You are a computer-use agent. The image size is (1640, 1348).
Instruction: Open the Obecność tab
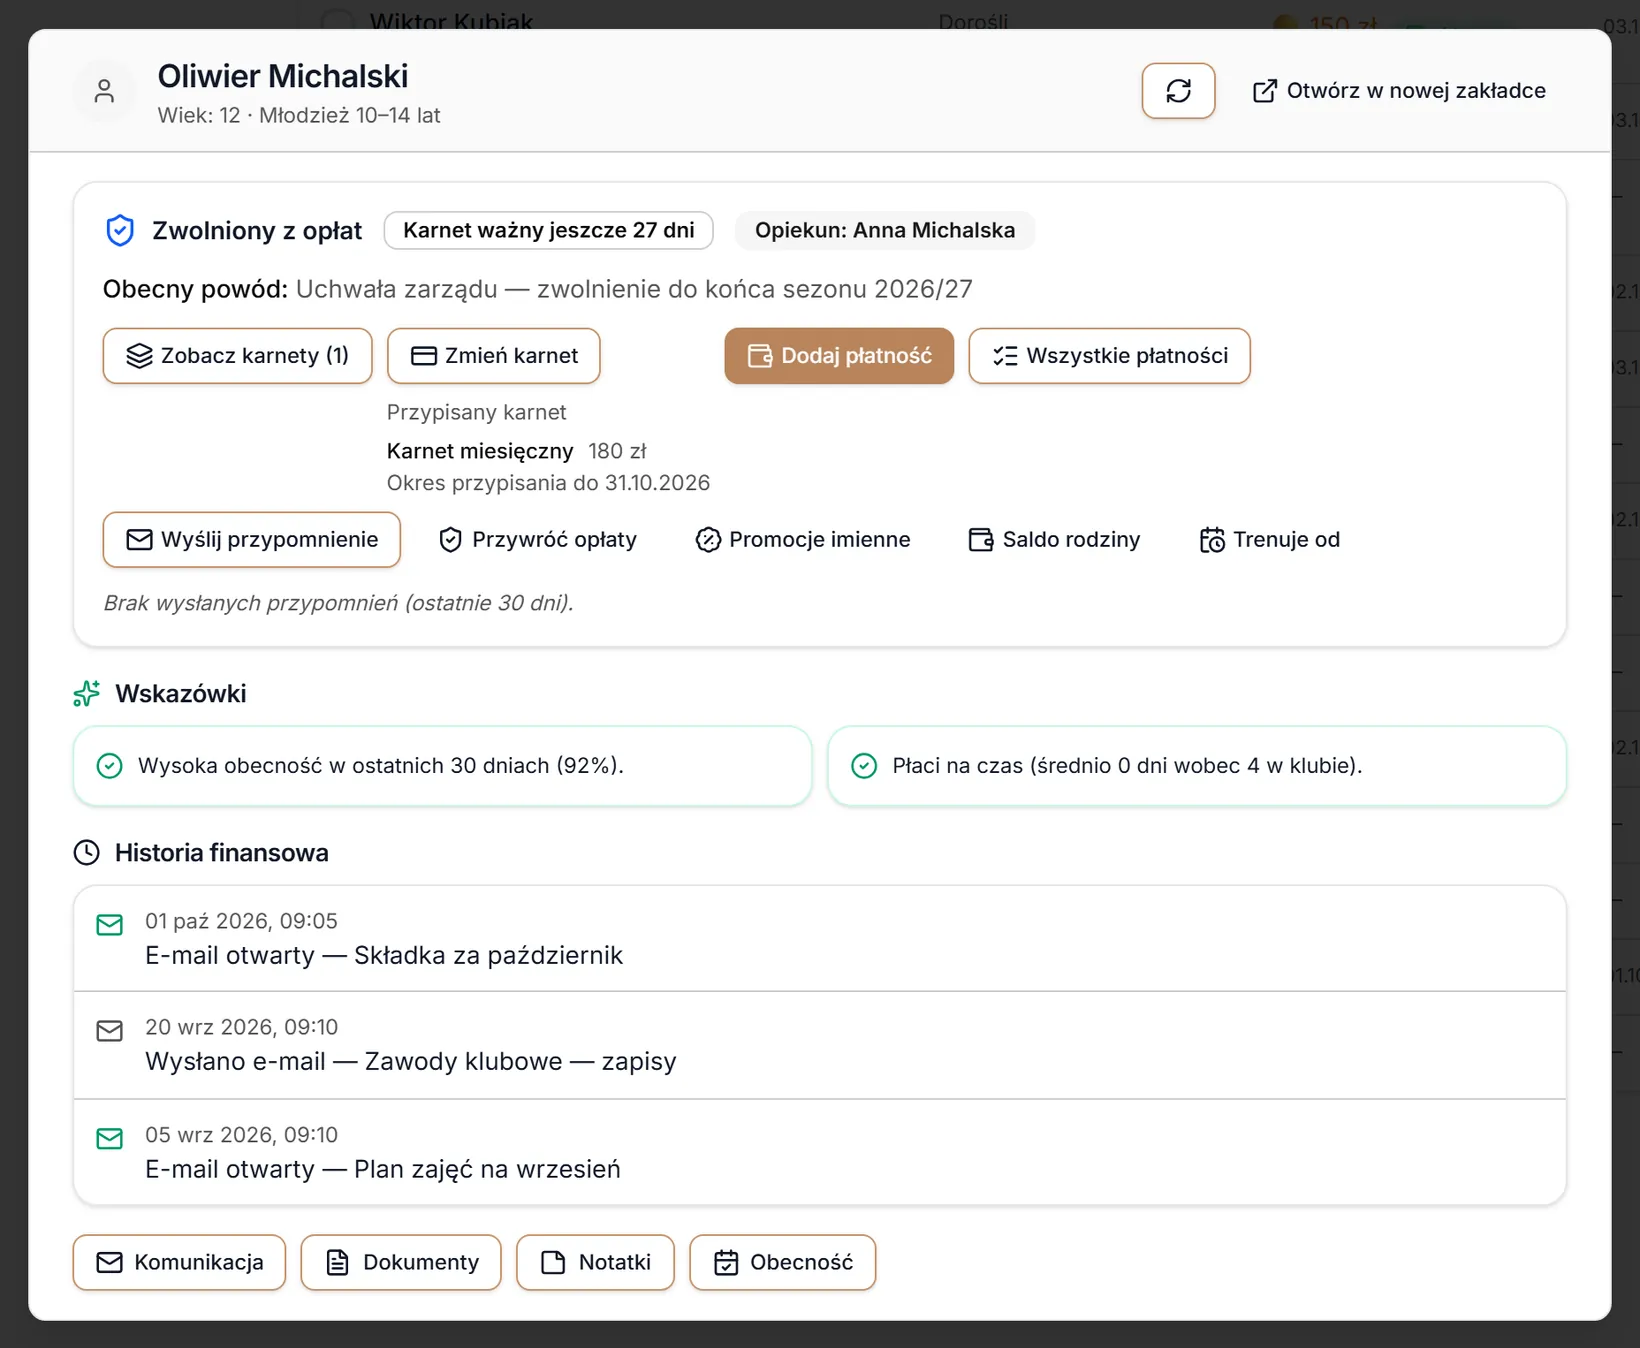tap(783, 1263)
